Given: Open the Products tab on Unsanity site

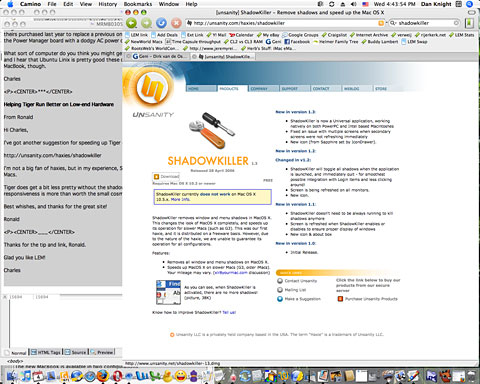Looking at the screenshot, I should [233, 89].
